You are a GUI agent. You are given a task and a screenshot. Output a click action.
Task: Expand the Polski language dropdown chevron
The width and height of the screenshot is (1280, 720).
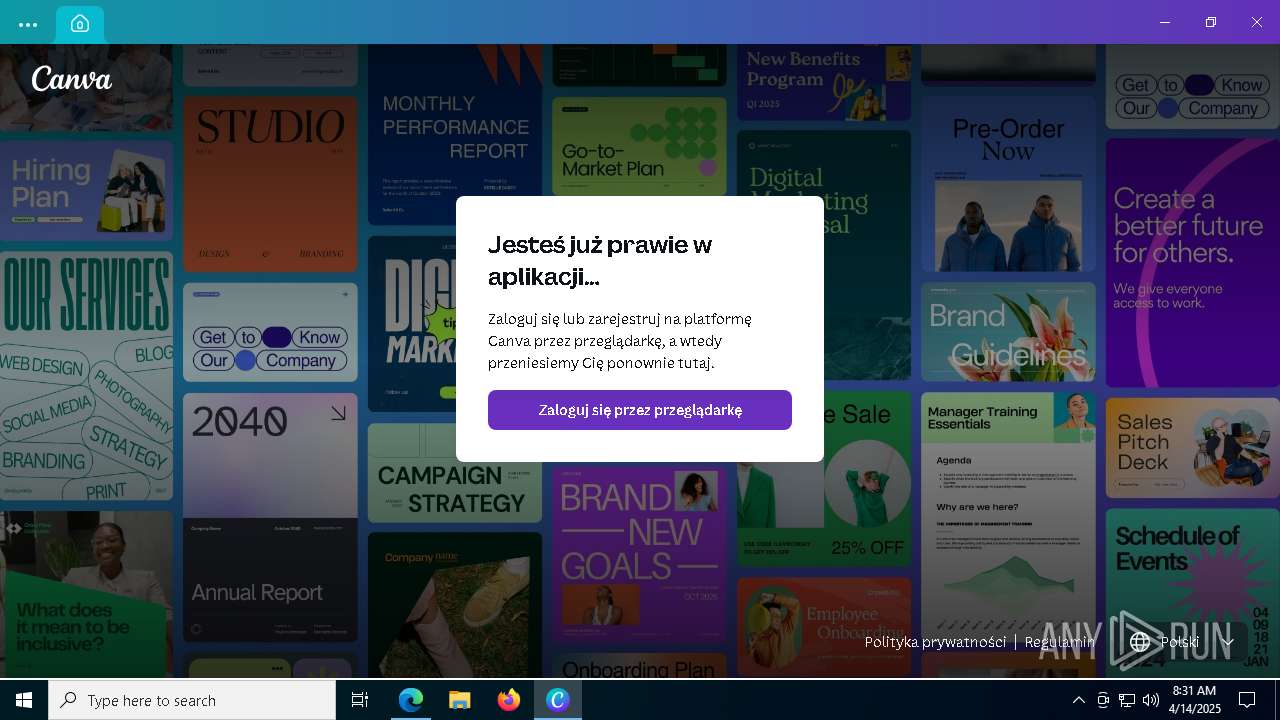click(1227, 642)
